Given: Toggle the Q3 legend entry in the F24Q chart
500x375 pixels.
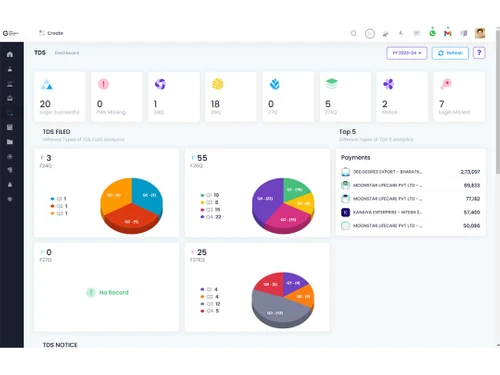Looking at the screenshot, I should pyautogui.click(x=58, y=213).
